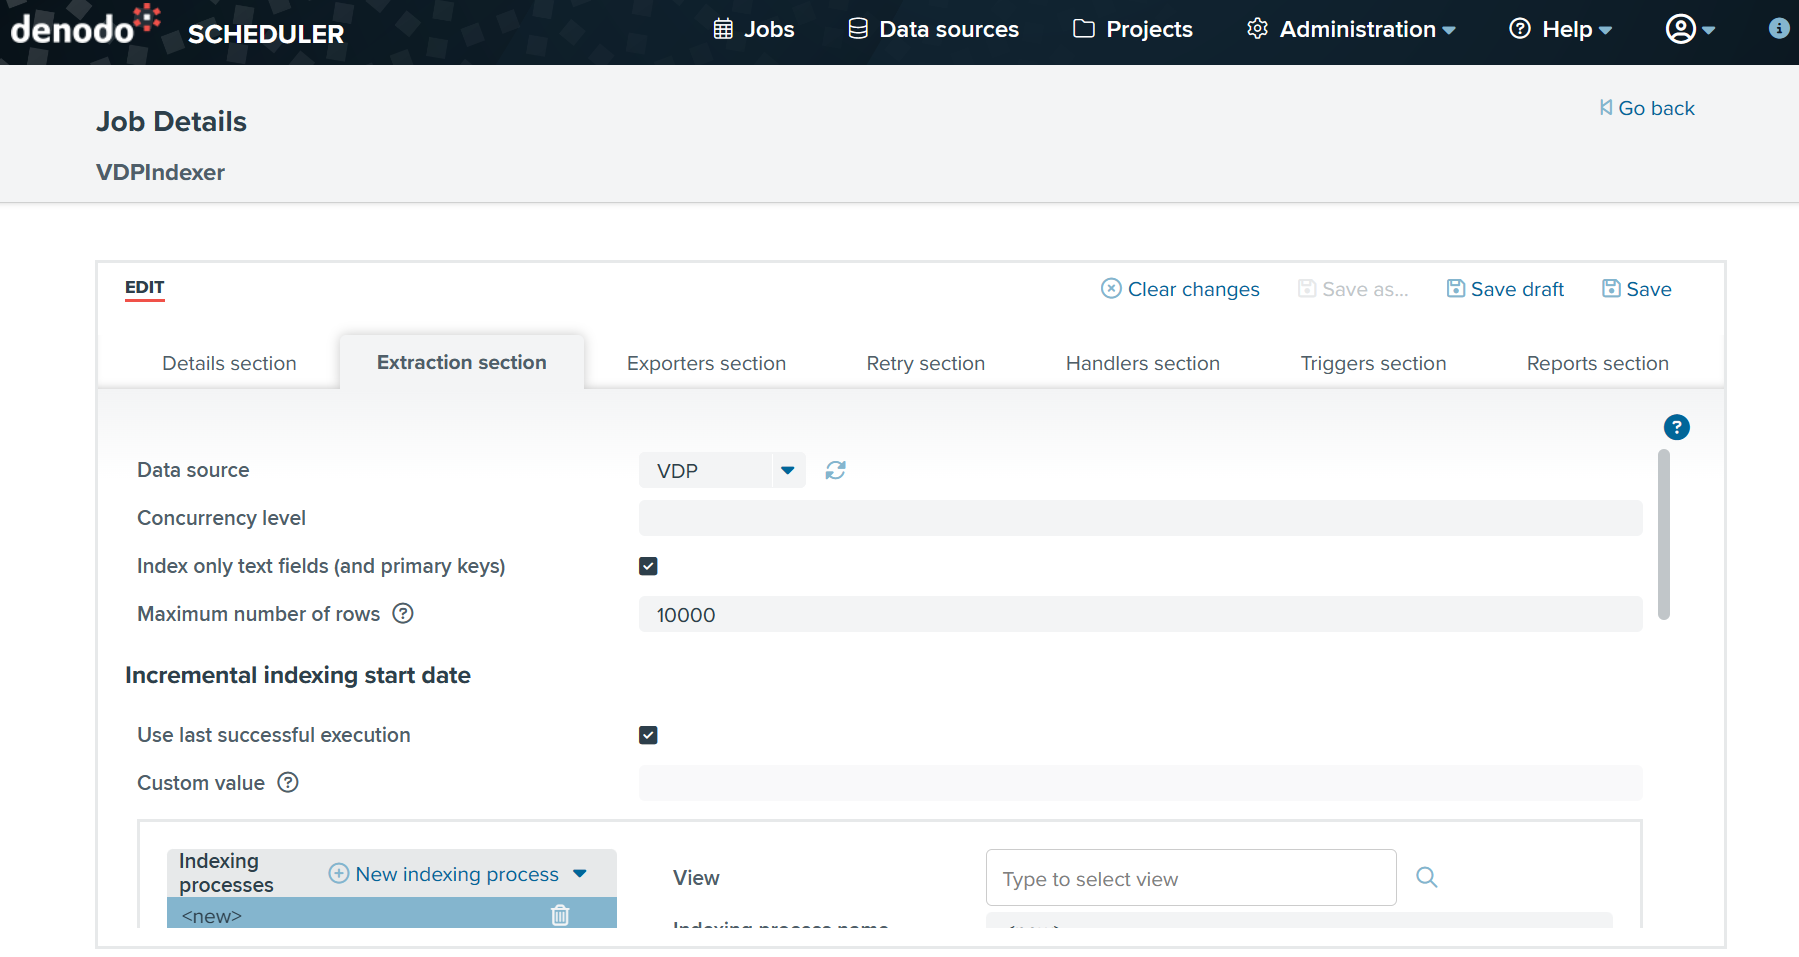Disable Use last successful execution

[648, 735]
